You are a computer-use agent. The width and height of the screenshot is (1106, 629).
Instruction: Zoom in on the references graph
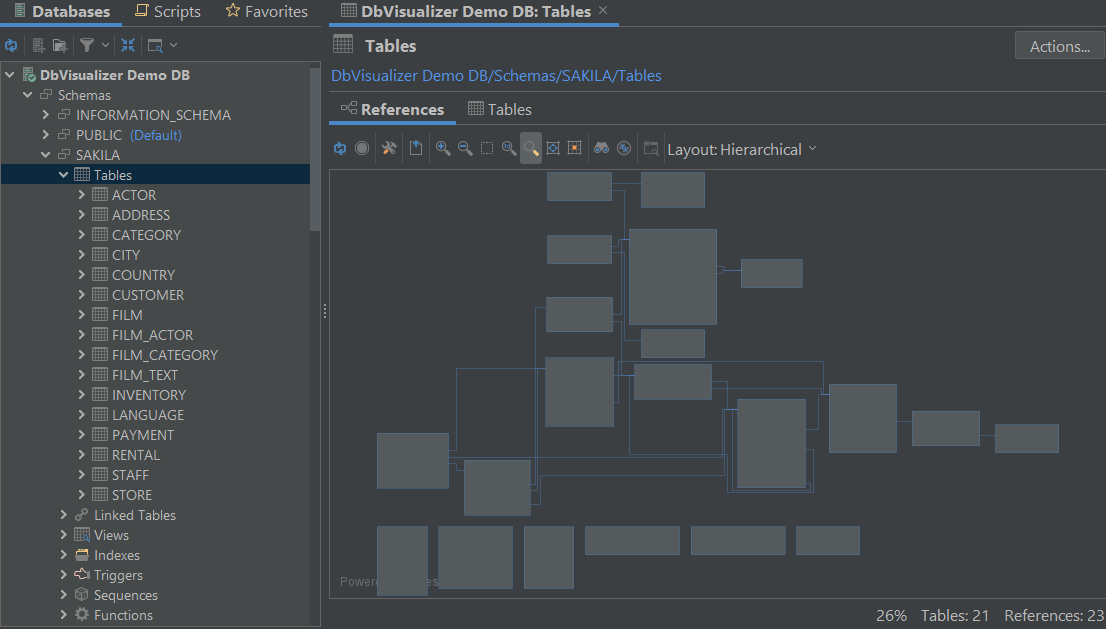point(443,148)
